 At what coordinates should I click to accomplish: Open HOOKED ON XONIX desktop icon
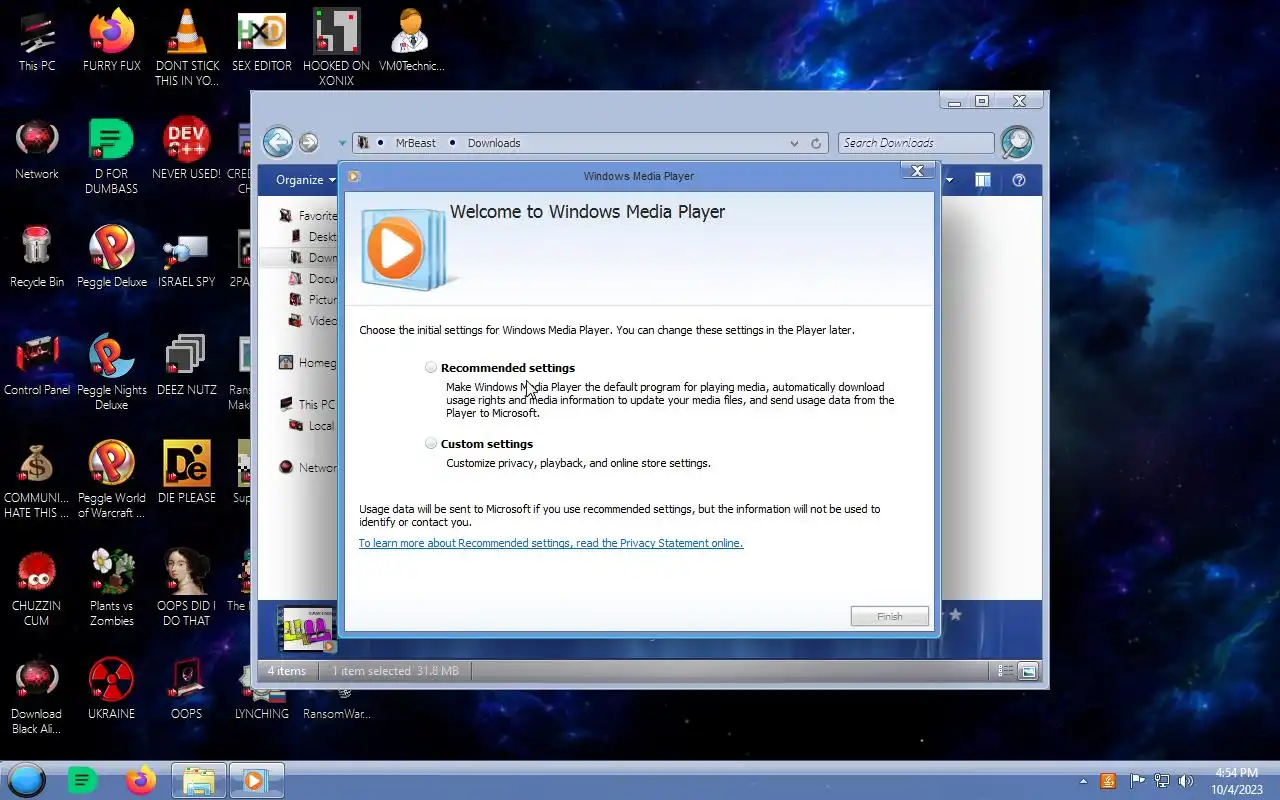(336, 48)
